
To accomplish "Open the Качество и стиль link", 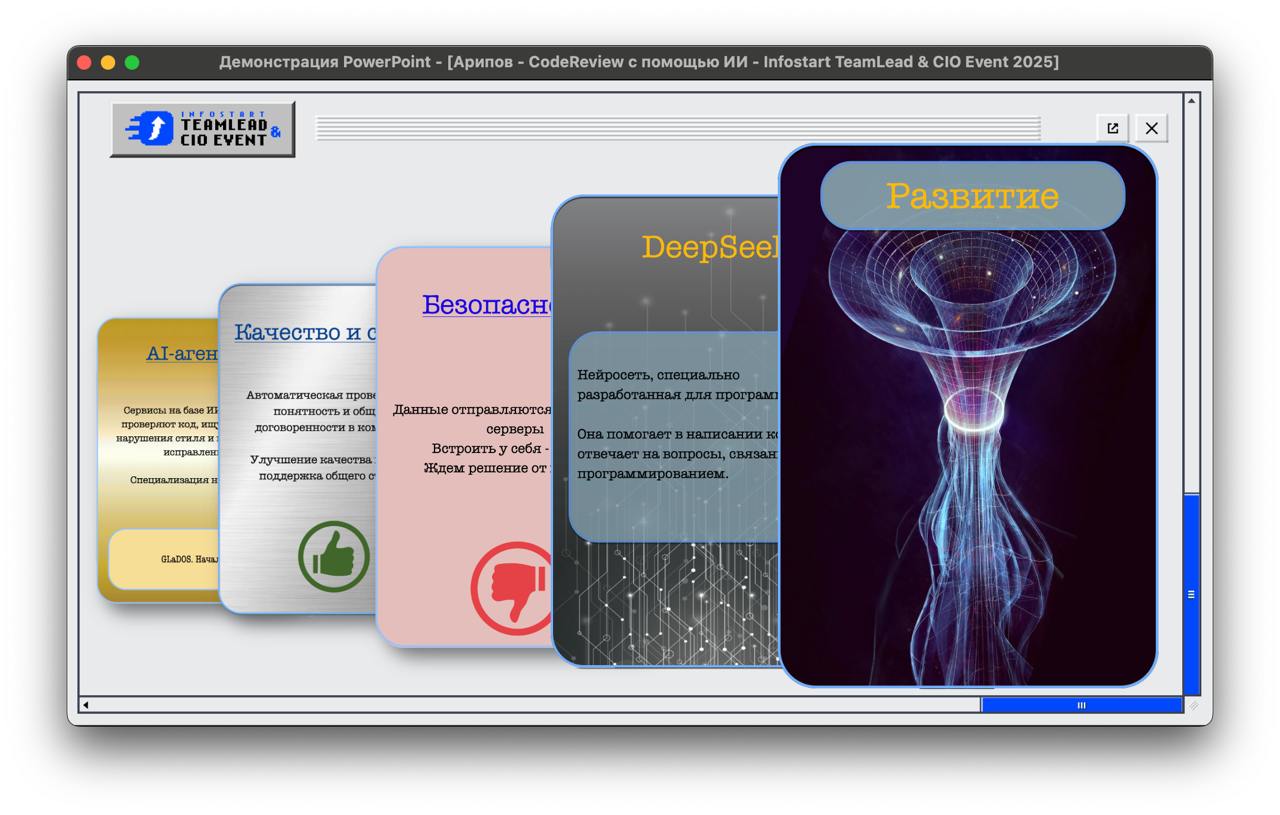I will 306,332.
